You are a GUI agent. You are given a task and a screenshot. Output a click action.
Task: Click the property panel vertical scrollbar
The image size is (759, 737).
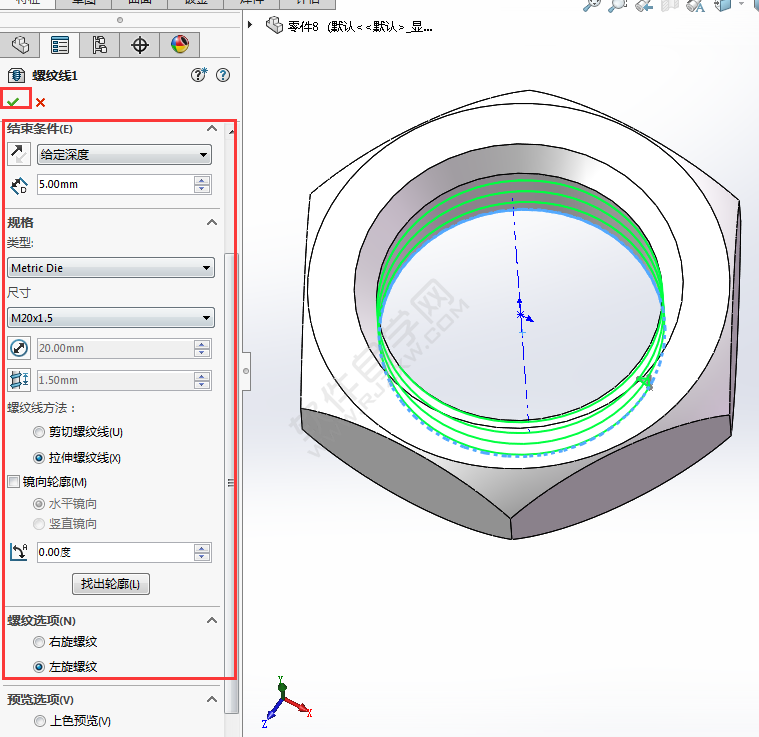point(231,482)
